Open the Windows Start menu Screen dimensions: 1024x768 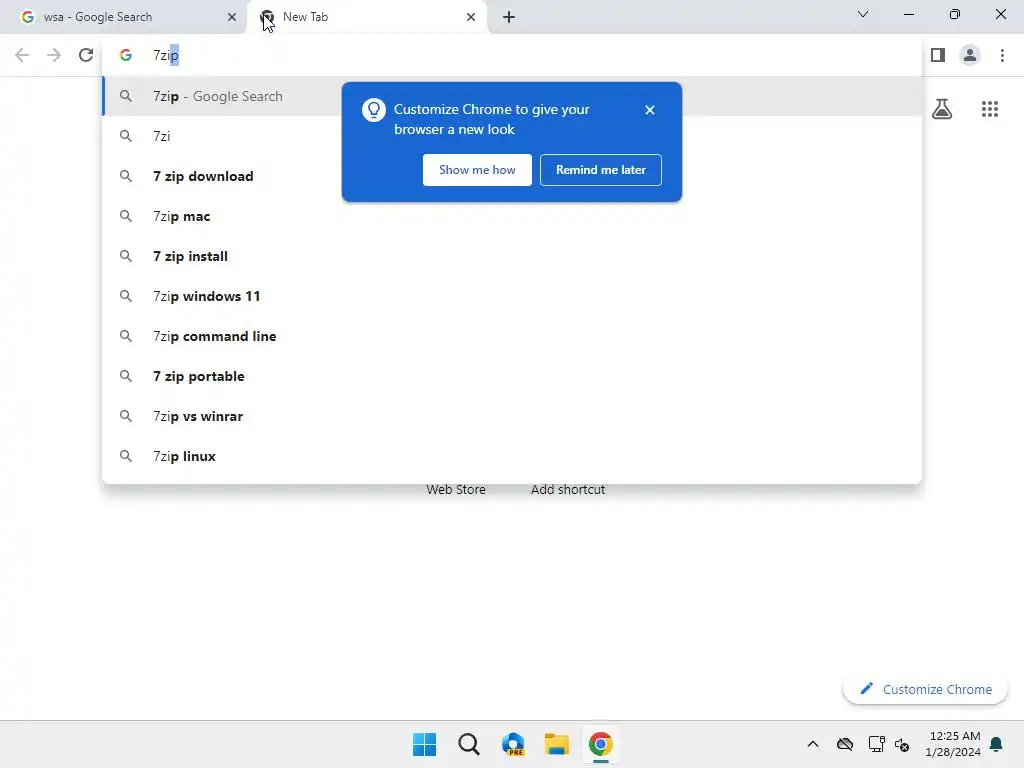click(x=424, y=744)
